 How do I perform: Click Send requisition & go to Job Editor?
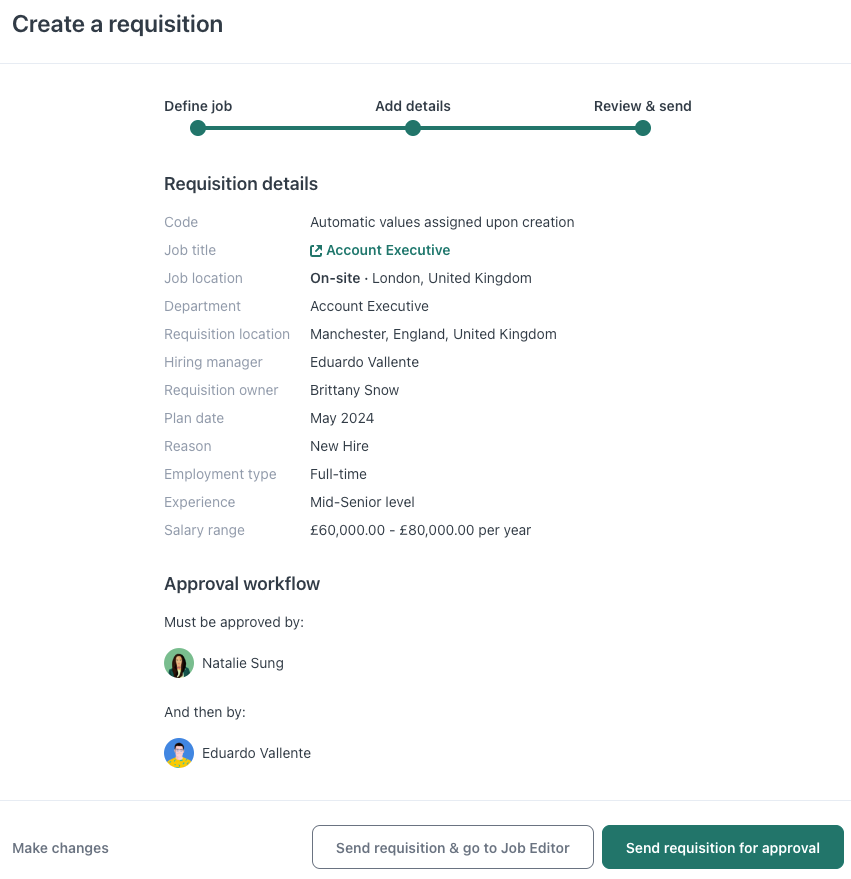pyautogui.click(x=452, y=847)
